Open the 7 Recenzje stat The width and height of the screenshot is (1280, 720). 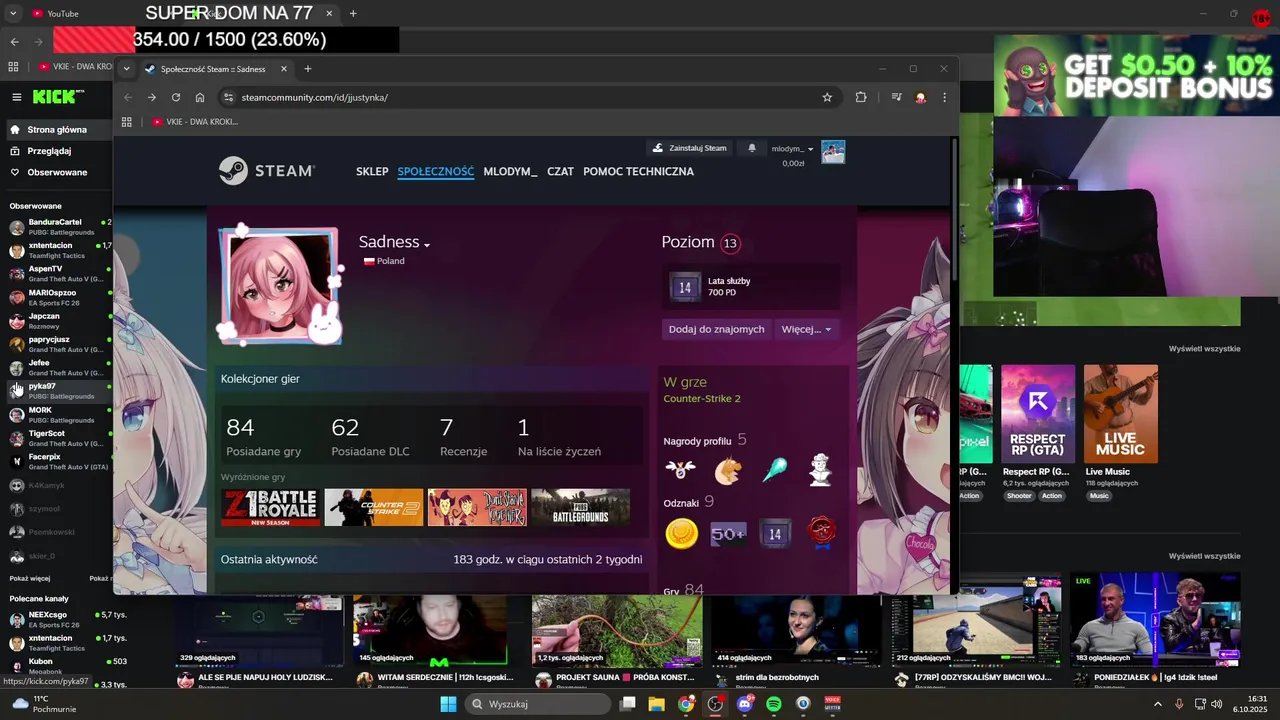point(463,437)
